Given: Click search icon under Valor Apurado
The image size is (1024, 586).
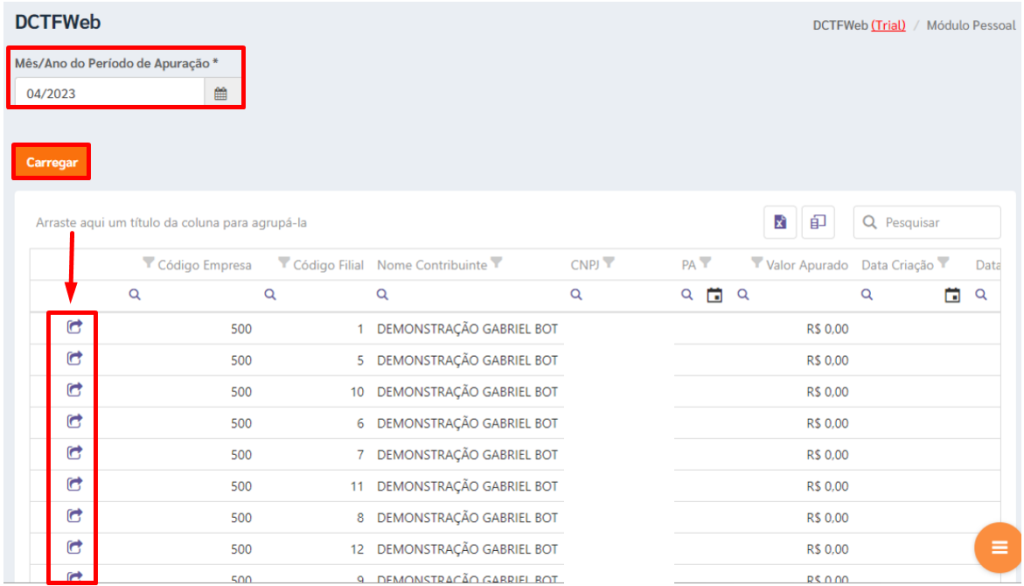Looking at the screenshot, I should coord(743,295).
